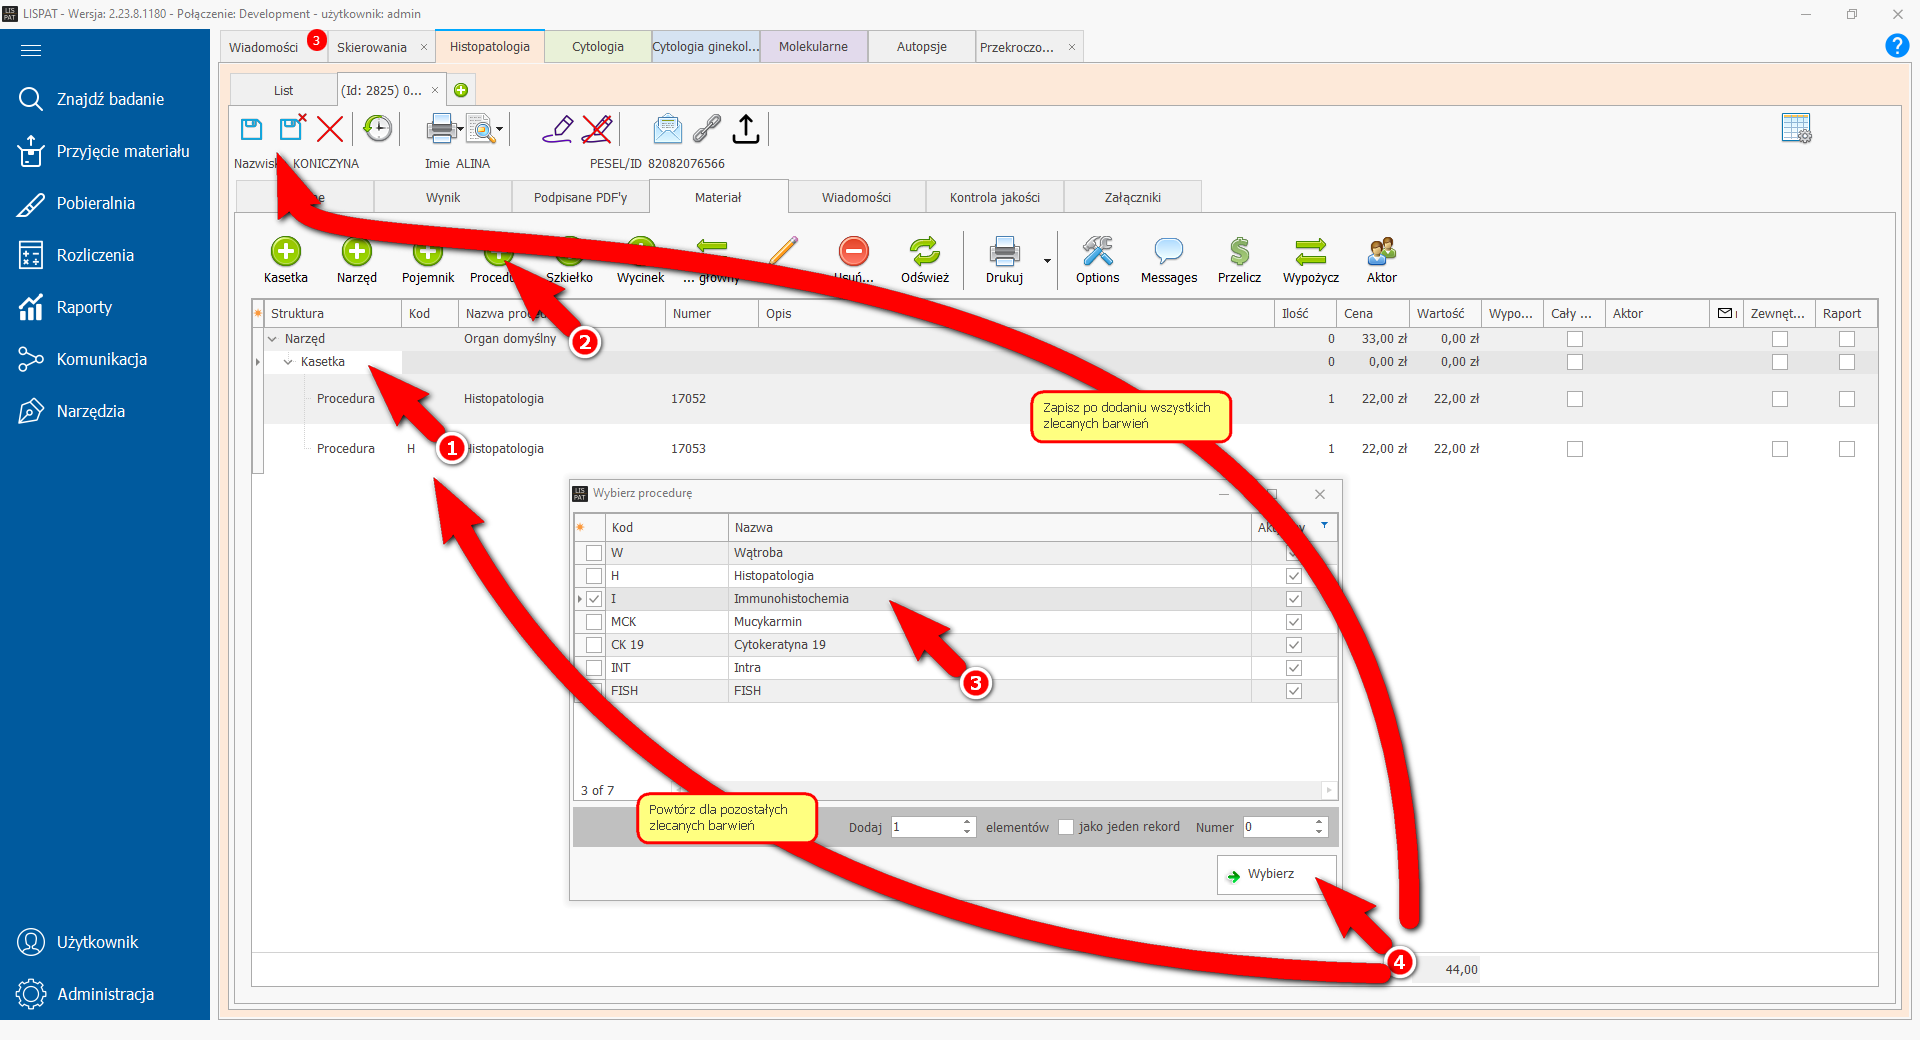Toggle 'jako jeden rekord' checkbox
Image resolution: width=1920 pixels, height=1040 pixels.
click(x=1066, y=827)
